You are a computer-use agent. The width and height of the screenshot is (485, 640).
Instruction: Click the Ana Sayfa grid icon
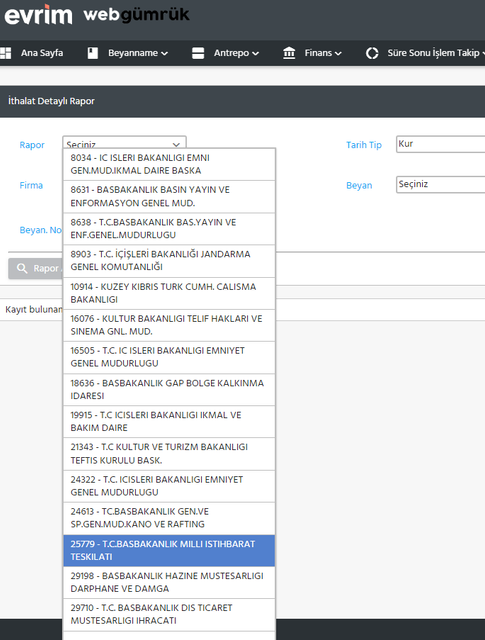coord(5,53)
